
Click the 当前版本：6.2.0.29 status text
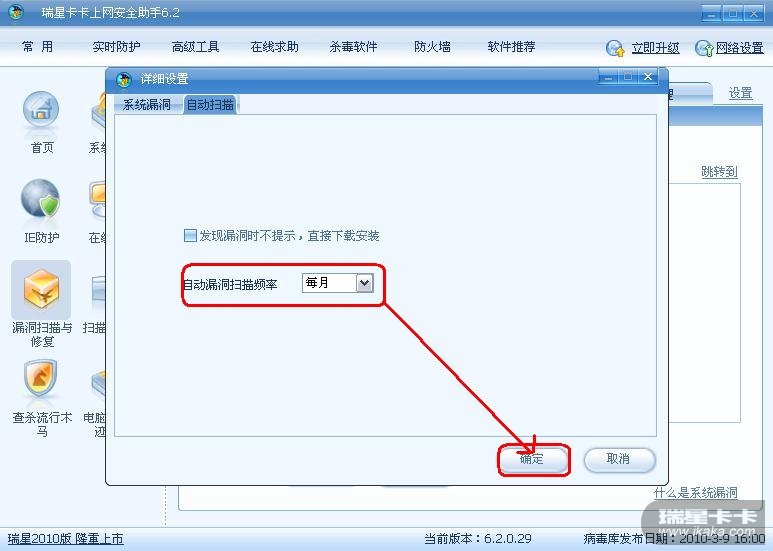pos(478,538)
